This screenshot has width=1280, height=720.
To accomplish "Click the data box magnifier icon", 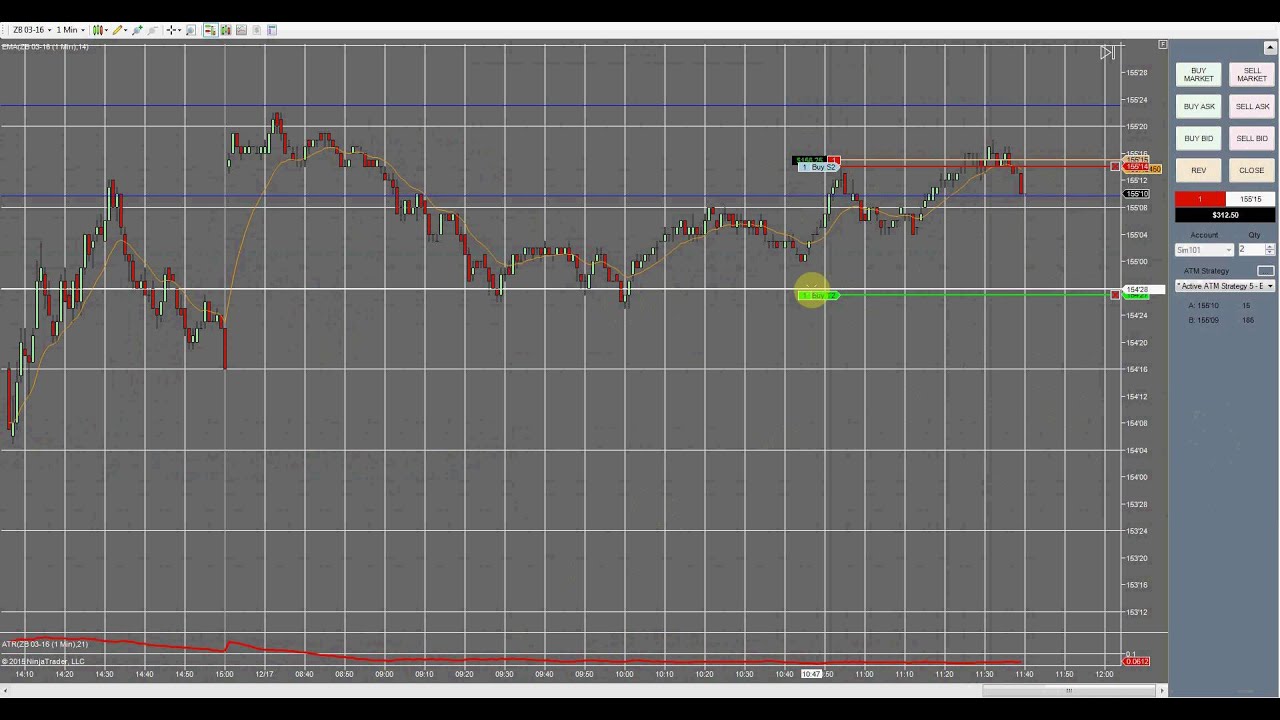I will point(190,30).
